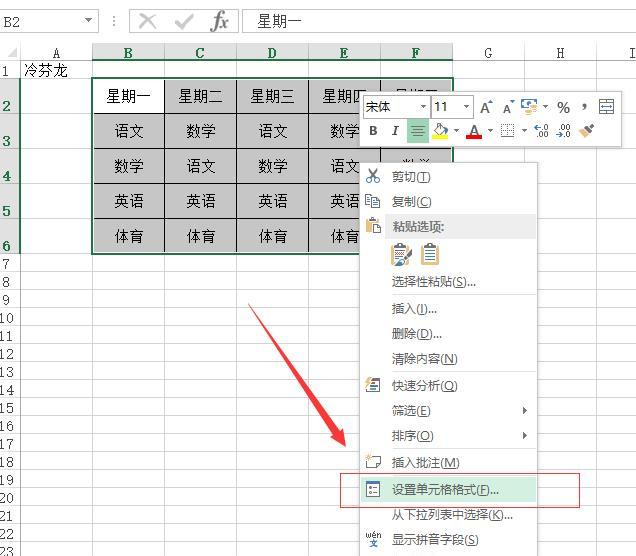
Task: Decrease decimal places in mini toolbar
Action: pyautogui.click(x=564, y=131)
